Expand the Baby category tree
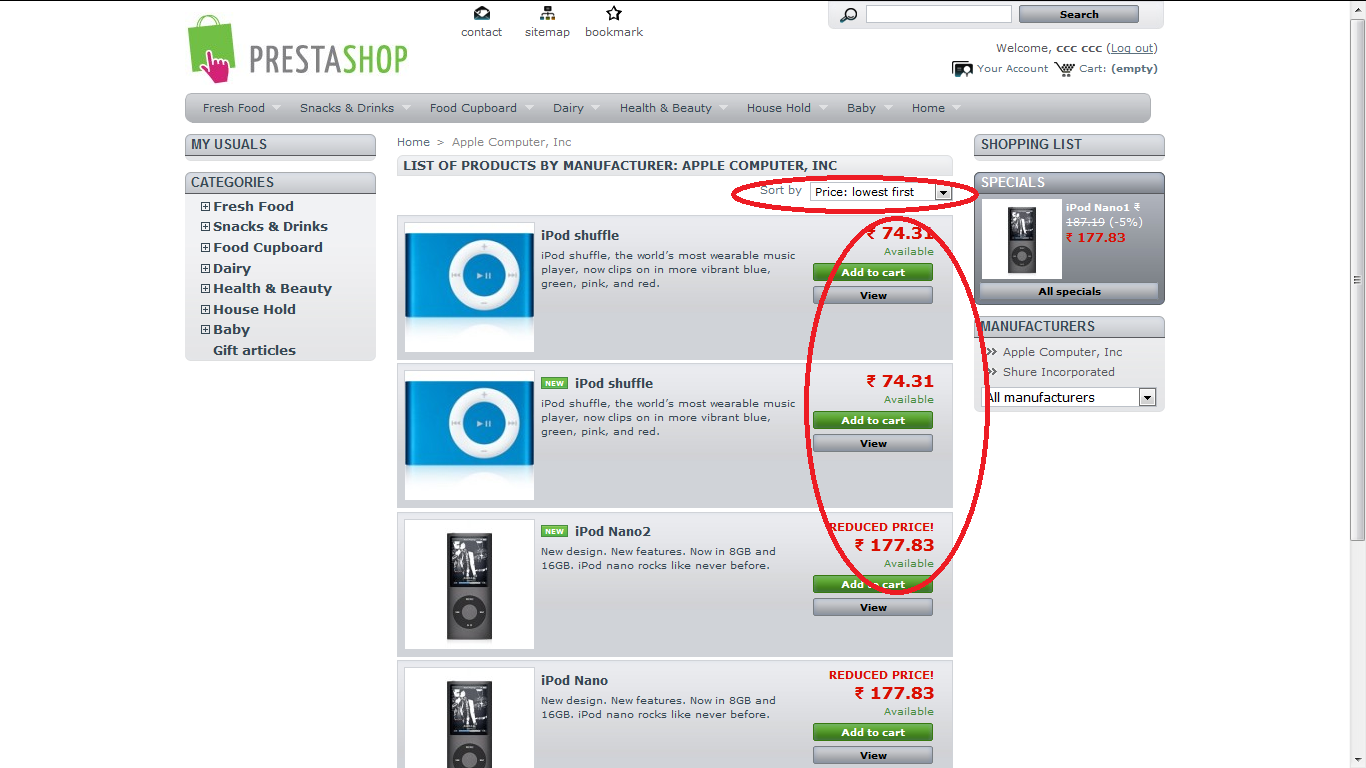1366x768 pixels. click(205, 330)
